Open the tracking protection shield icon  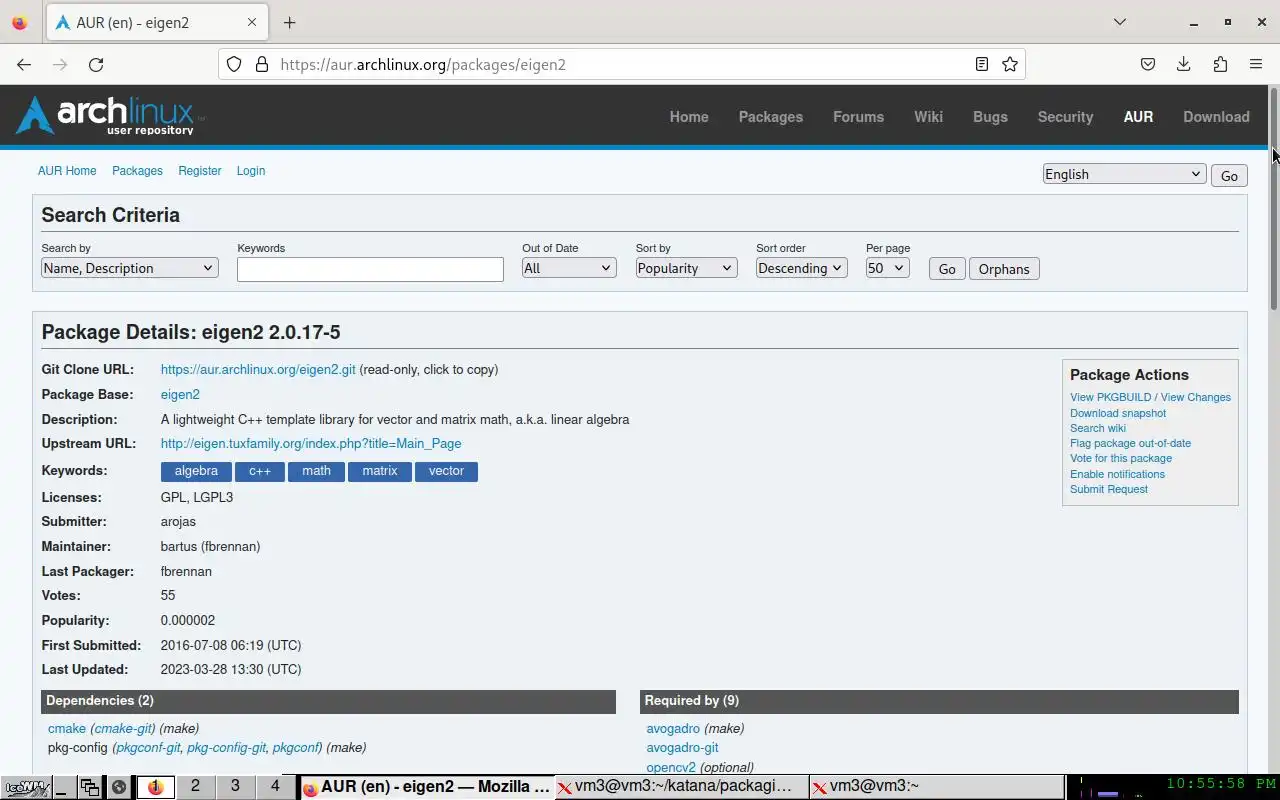click(x=234, y=64)
